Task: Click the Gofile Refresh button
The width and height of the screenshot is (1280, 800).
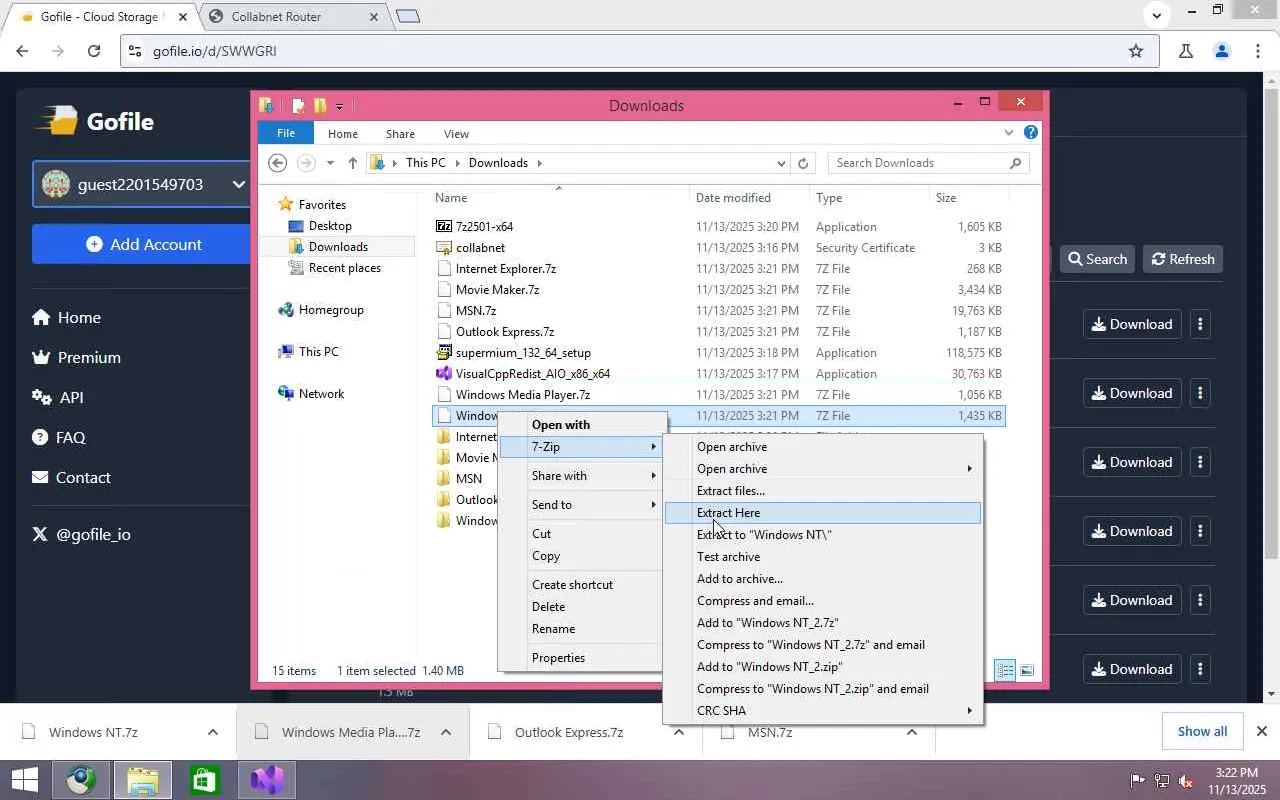Action: coord(1183,259)
